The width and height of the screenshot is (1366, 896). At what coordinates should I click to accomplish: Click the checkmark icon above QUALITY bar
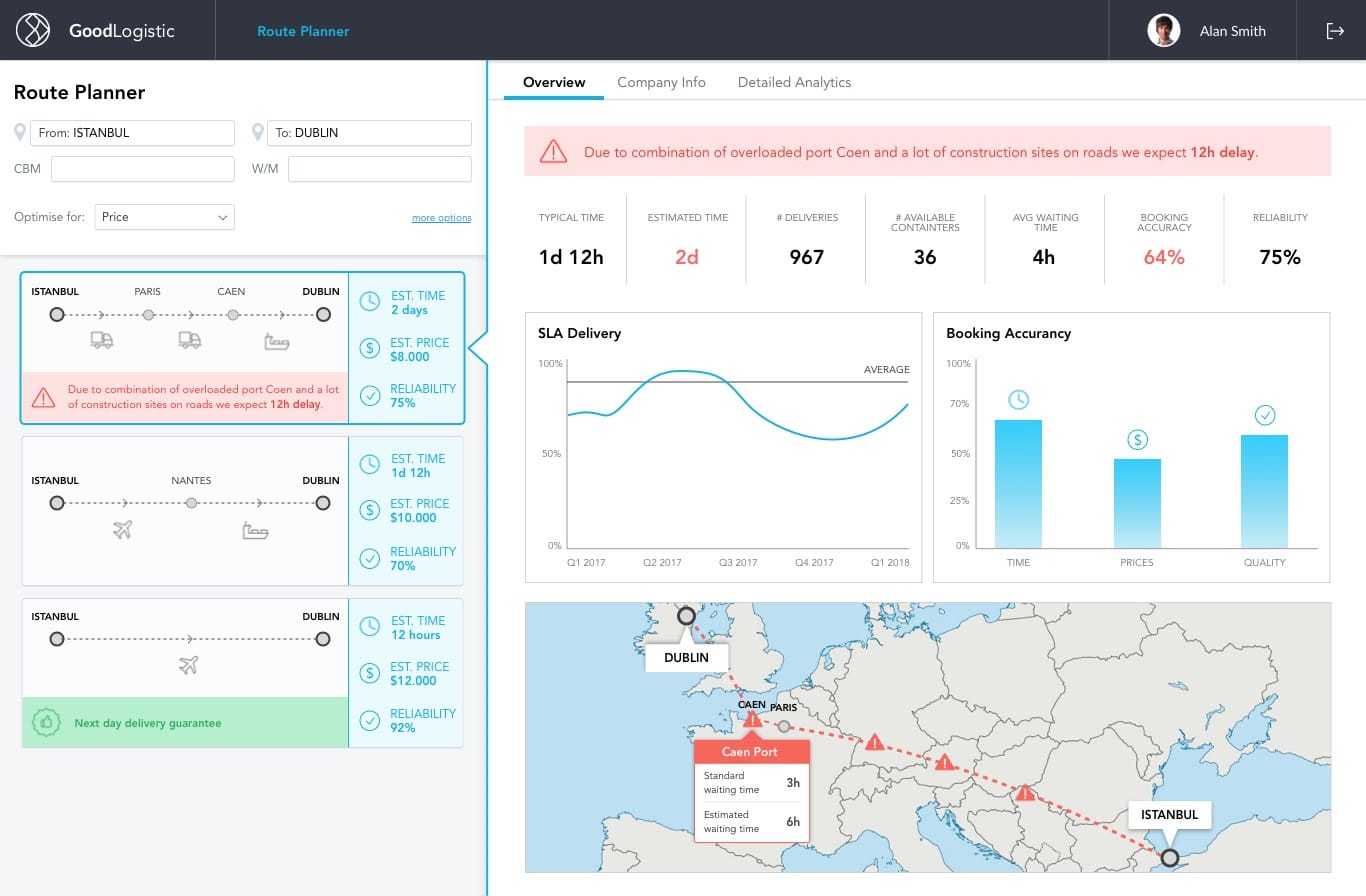pos(1264,415)
